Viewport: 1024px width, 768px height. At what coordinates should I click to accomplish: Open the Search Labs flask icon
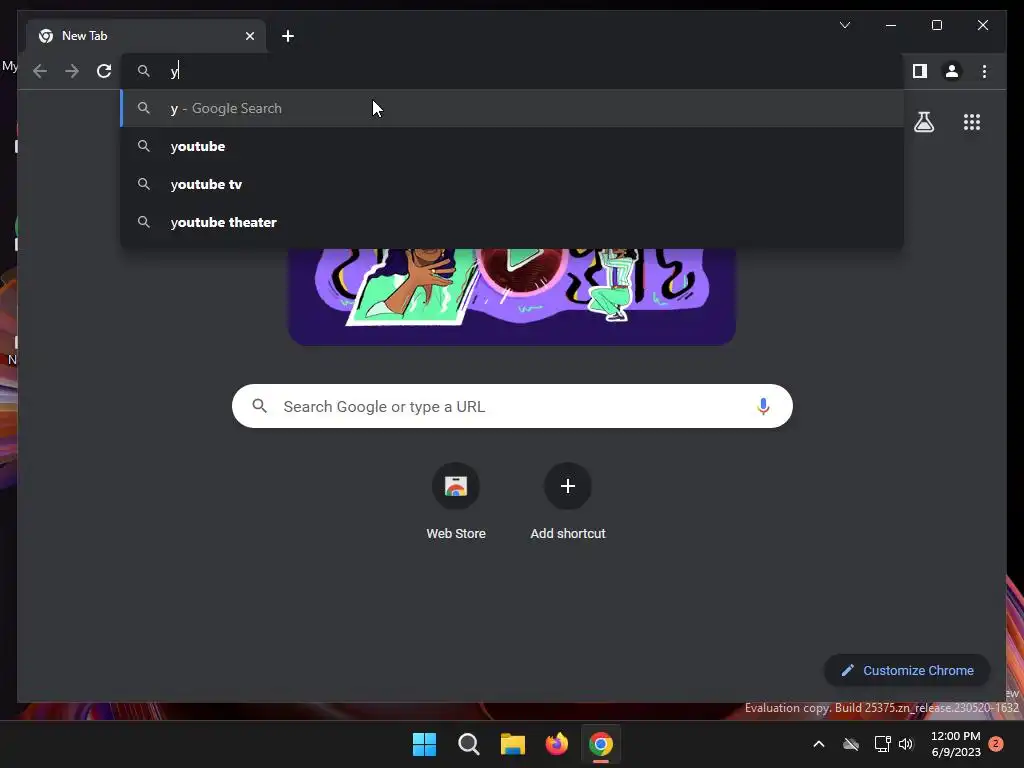pos(923,122)
